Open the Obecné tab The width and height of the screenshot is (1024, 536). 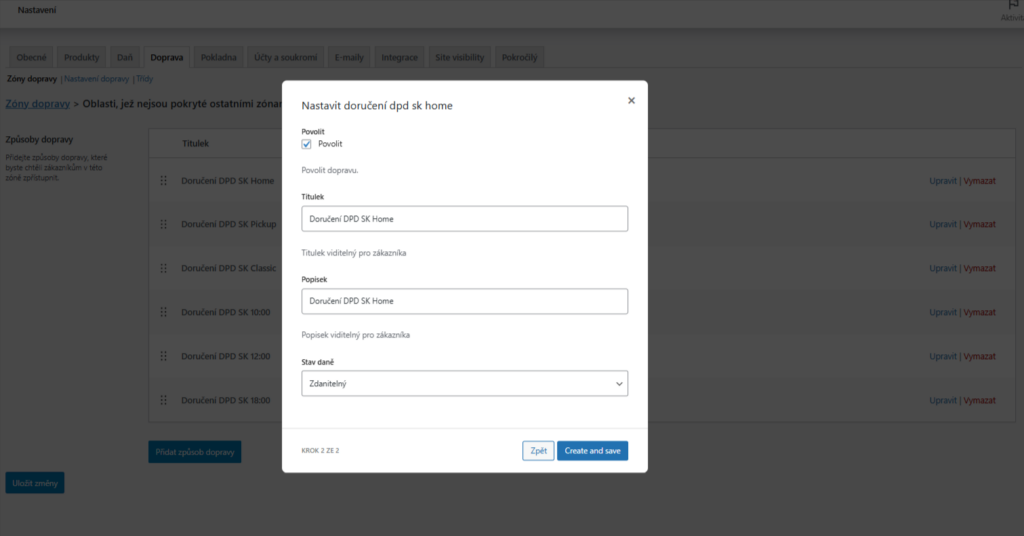pos(31,57)
